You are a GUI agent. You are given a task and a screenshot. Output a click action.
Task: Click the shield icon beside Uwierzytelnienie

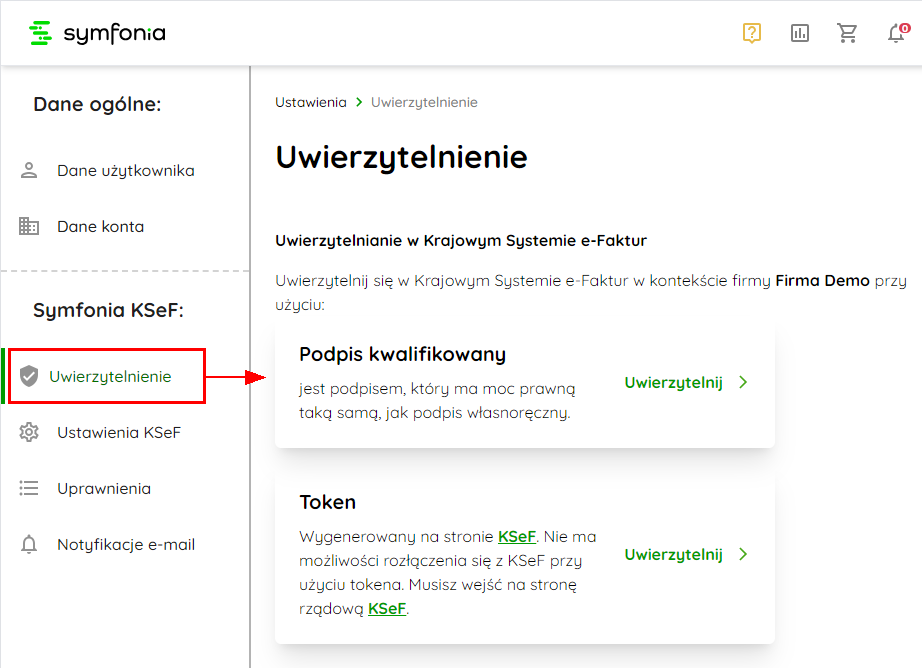click(29, 376)
